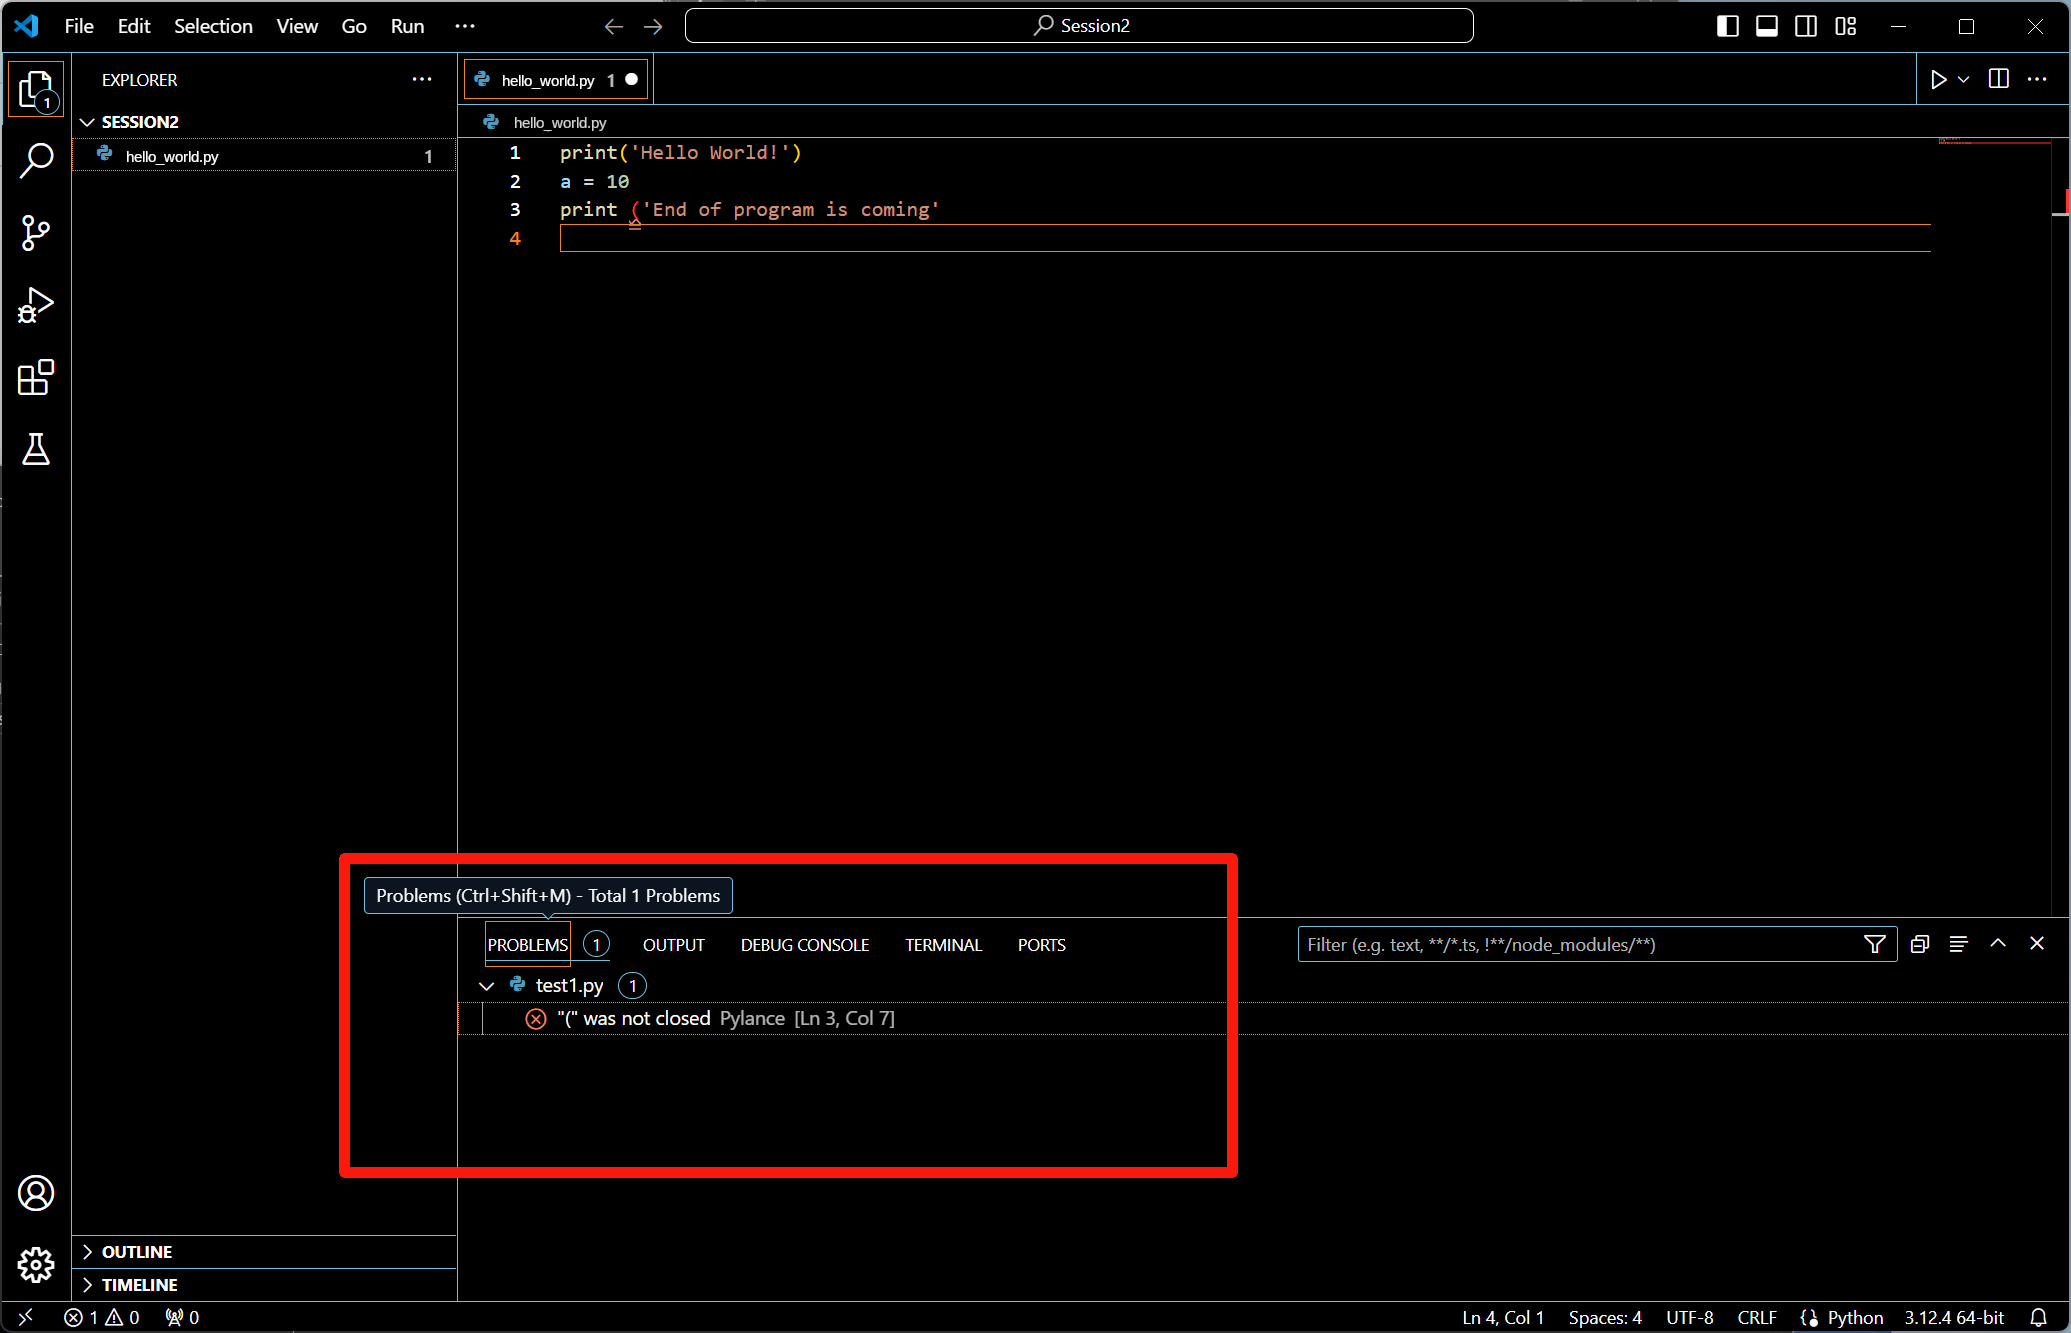Collapse the test1.py problems group
The image size is (2071, 1333).
tap(487, 986)
